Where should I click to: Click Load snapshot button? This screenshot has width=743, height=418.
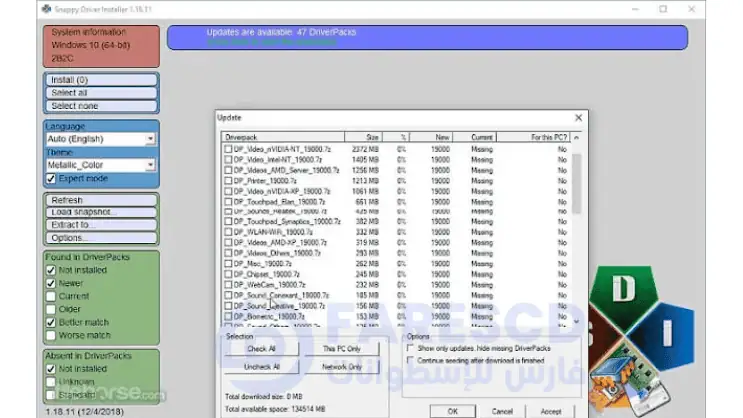click(101, 212)
